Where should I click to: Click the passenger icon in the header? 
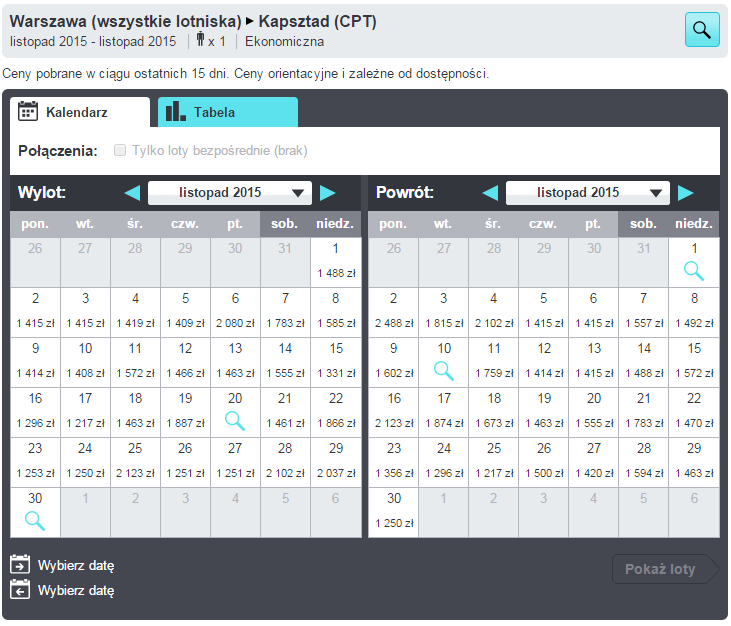tap(200, 39)
